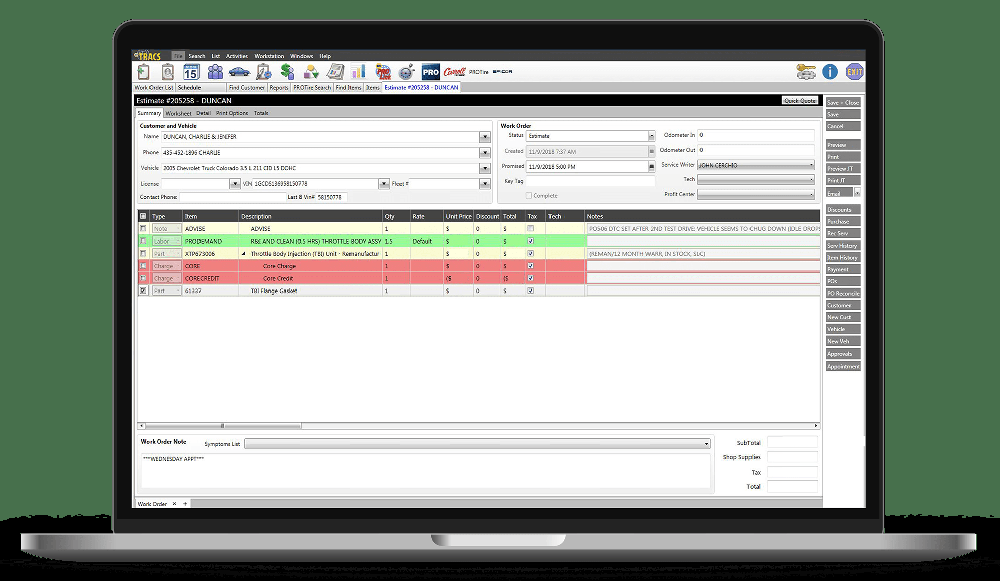Click the blue info icon
The image size is (1000, 581).
click(830, 72)
